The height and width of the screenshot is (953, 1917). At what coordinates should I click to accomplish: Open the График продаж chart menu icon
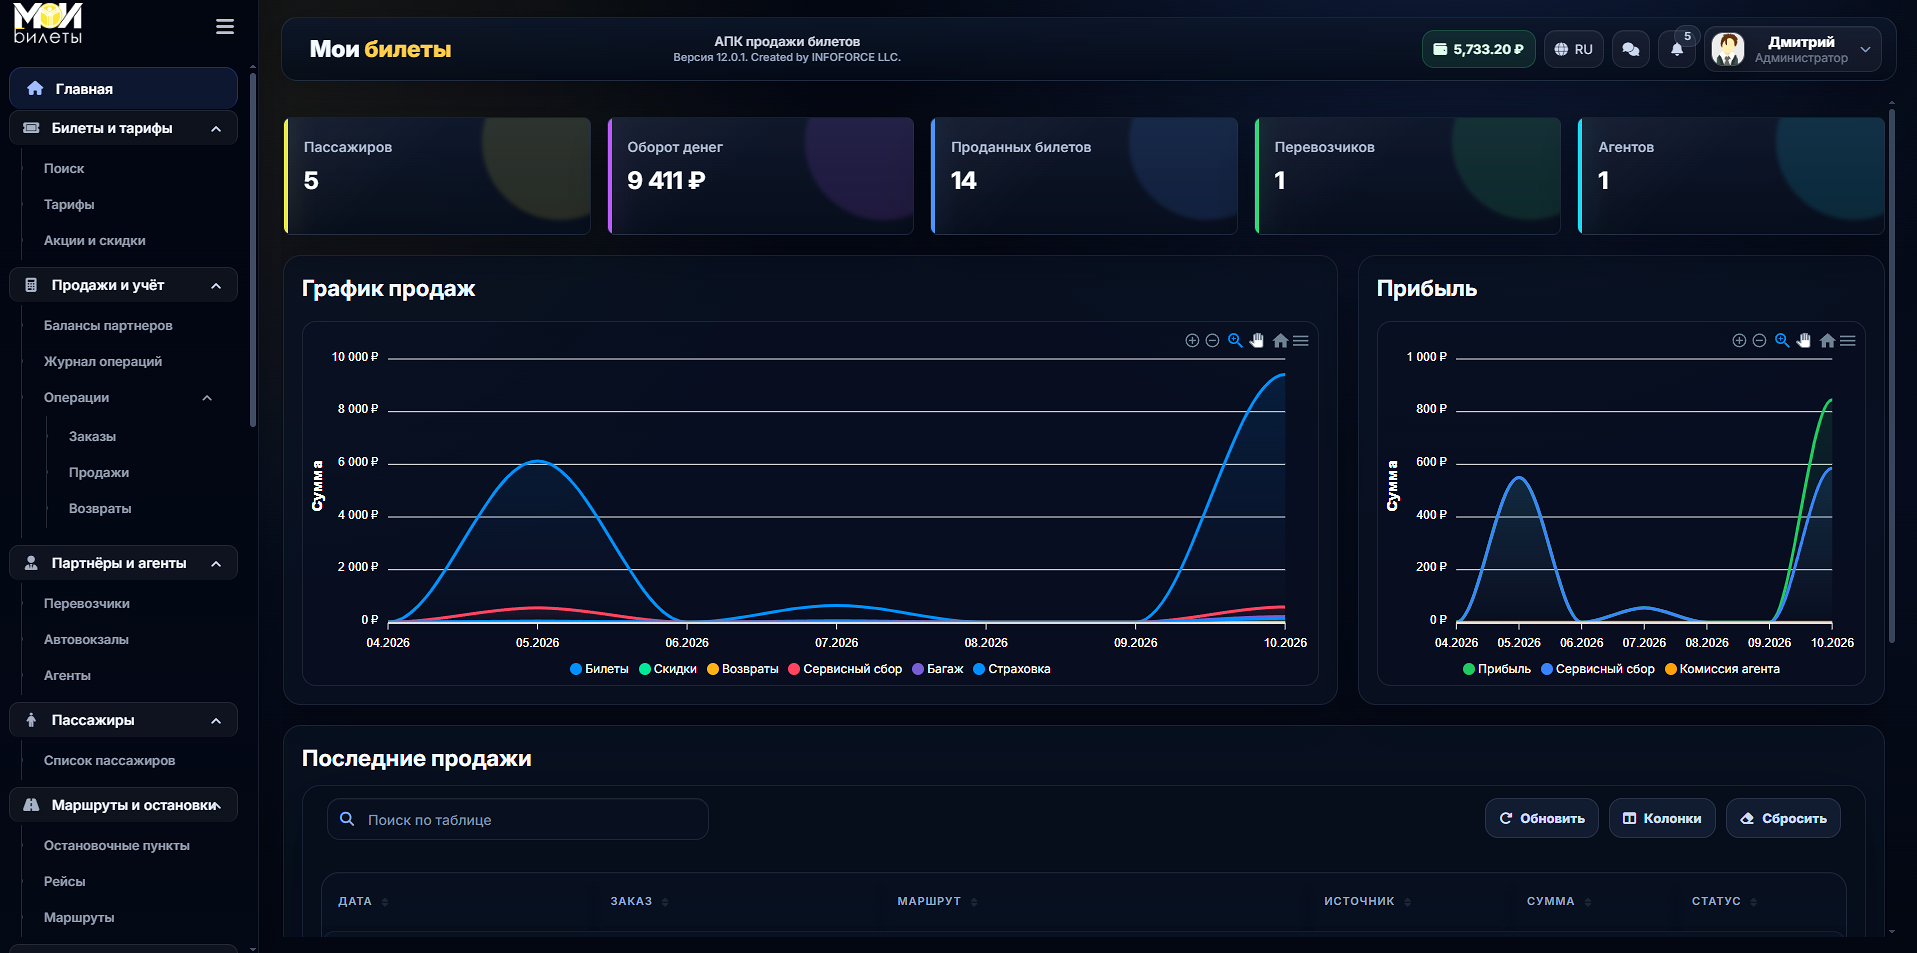coord(1301,341)
